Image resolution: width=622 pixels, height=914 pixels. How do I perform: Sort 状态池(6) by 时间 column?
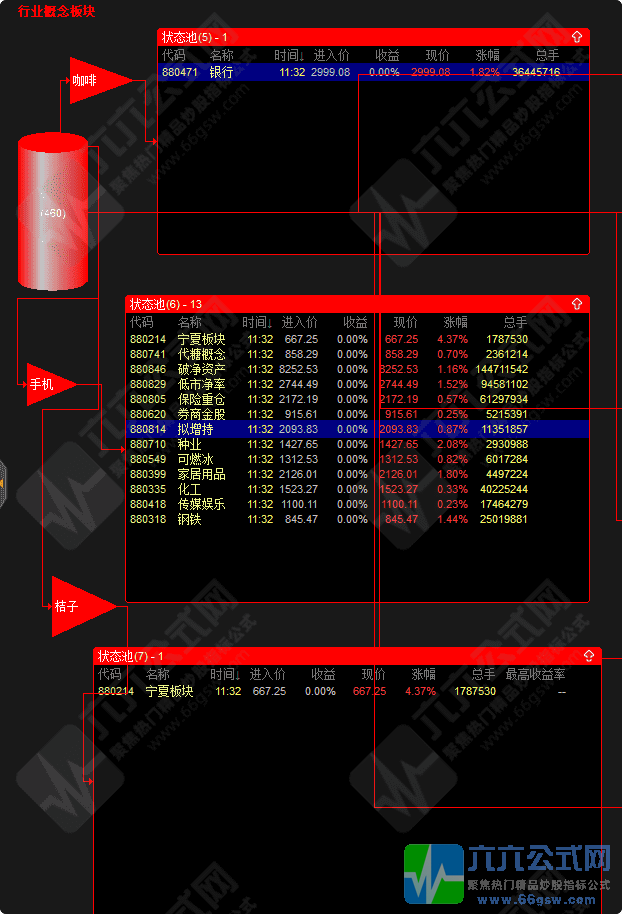tap(258, 323)
